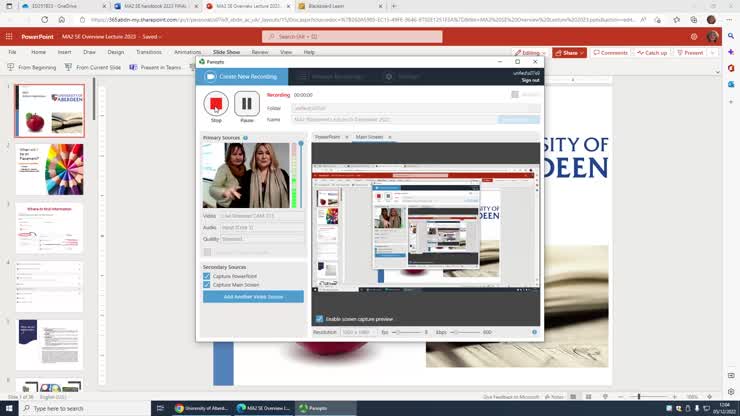Open Chrome from the Windows taskbar

[x=179, y=408]
